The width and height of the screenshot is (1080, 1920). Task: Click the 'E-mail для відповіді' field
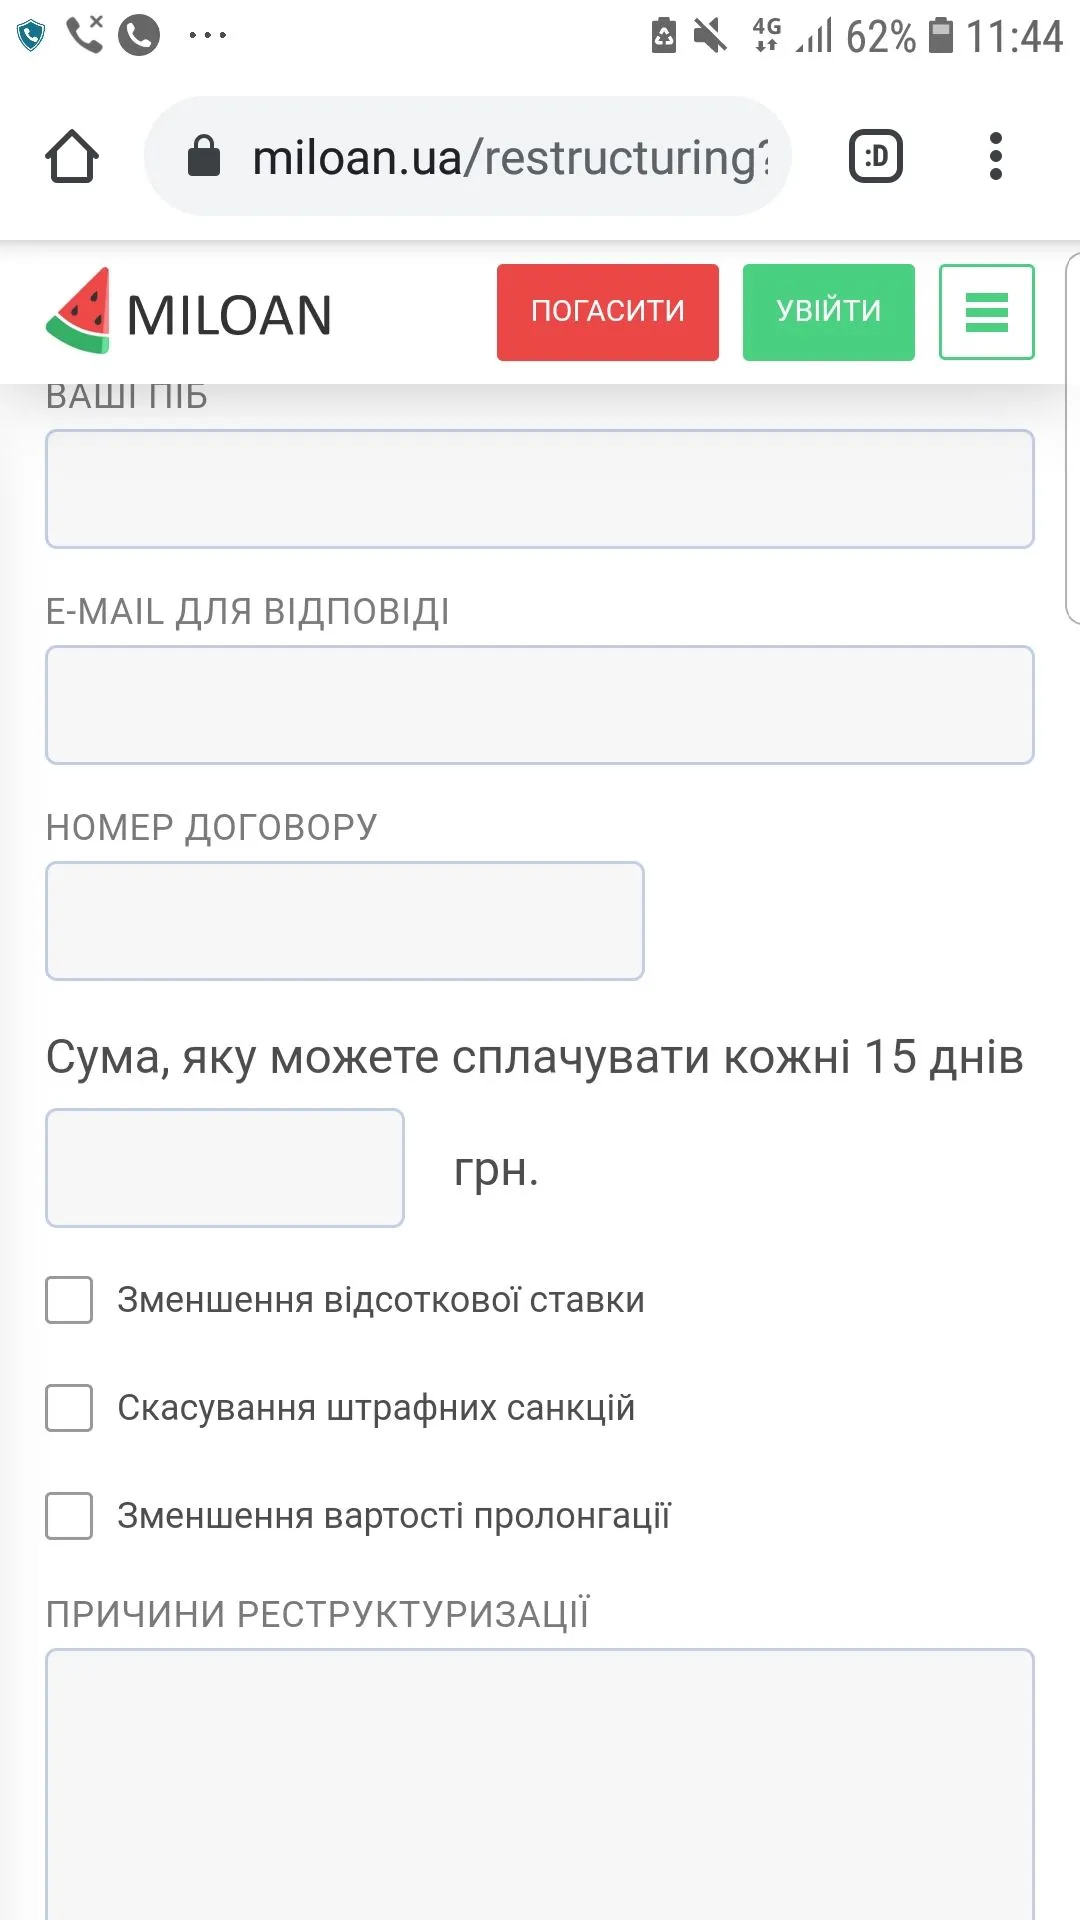coord(540,705)
